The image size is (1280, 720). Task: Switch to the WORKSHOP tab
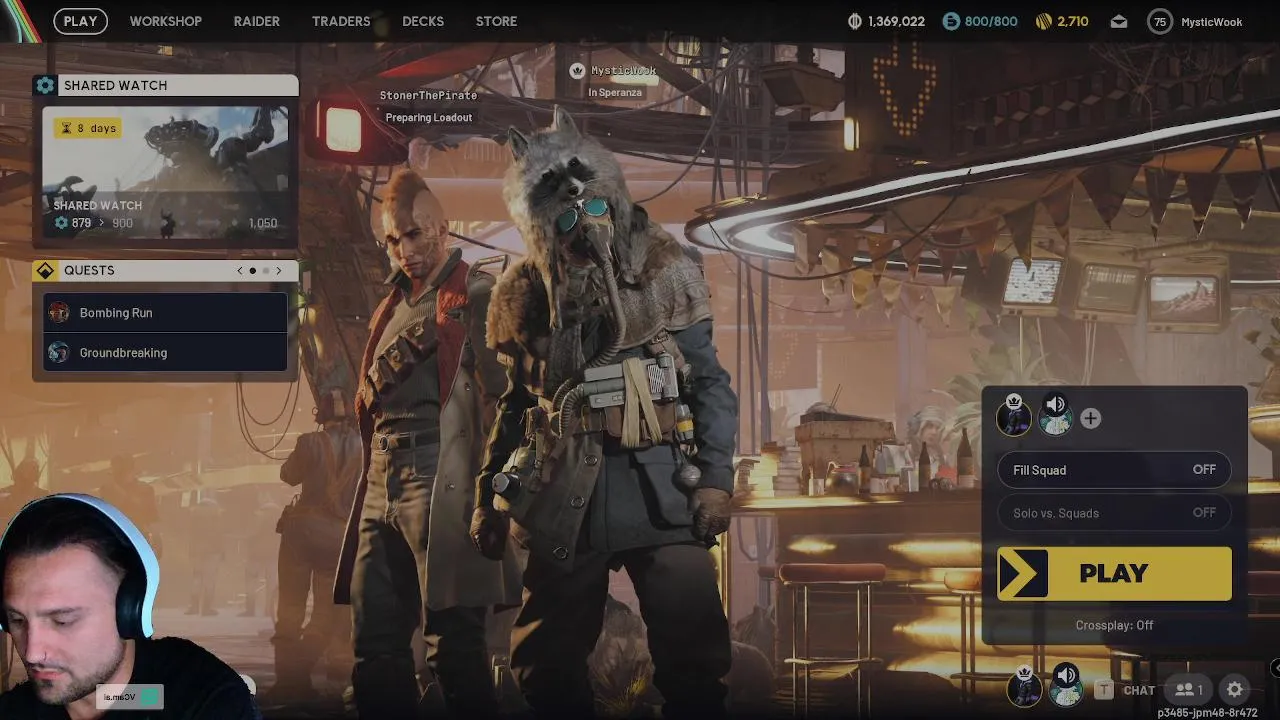pyautogui.click(x=165, y=21)
